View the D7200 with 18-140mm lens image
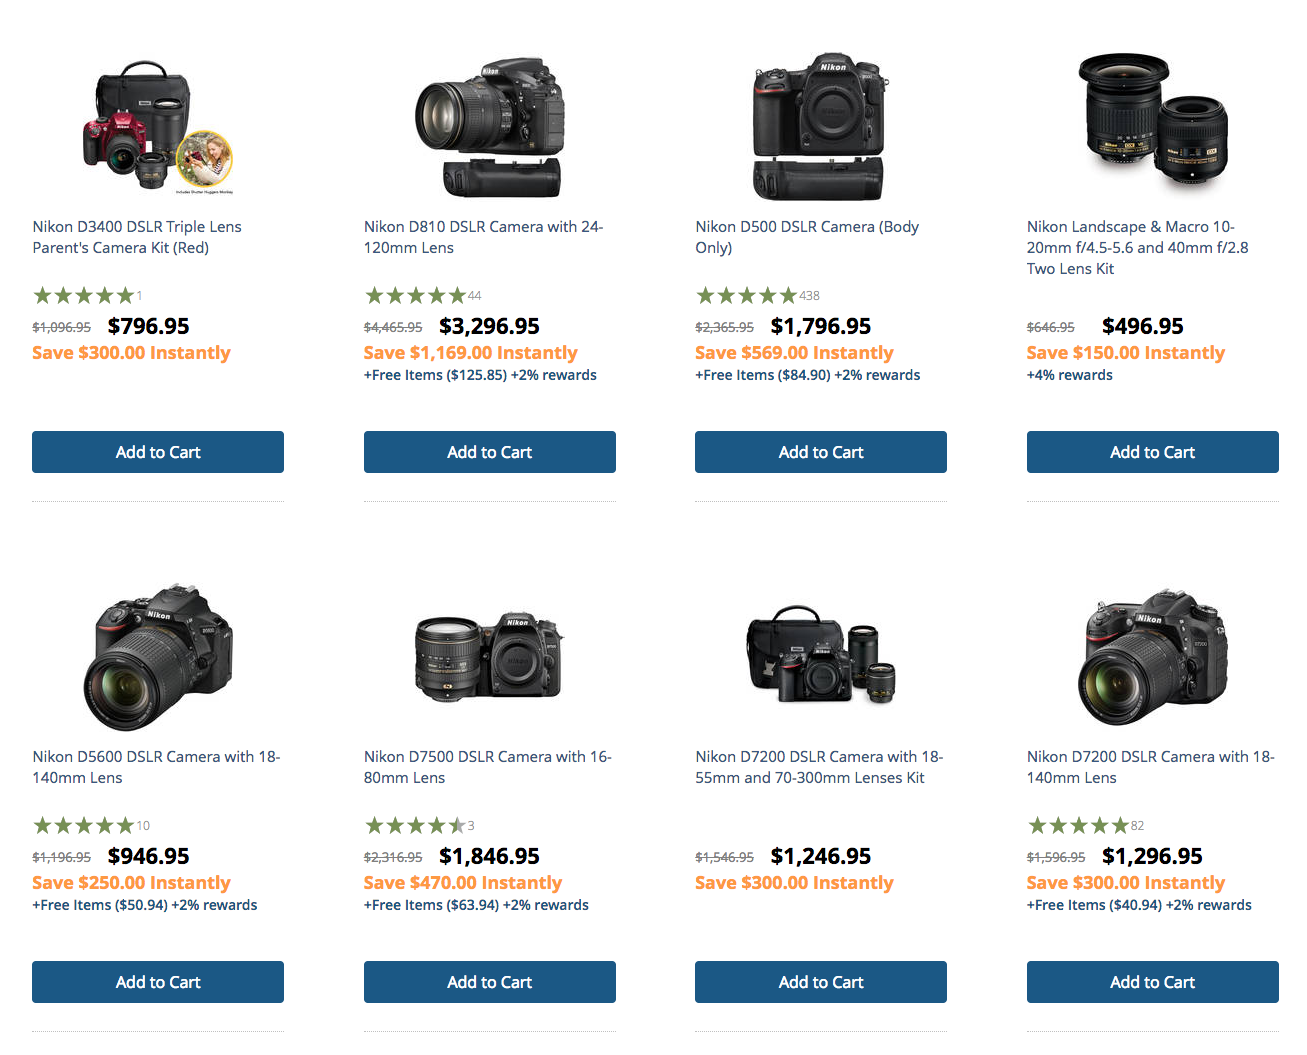 (x=1152, y=656)
